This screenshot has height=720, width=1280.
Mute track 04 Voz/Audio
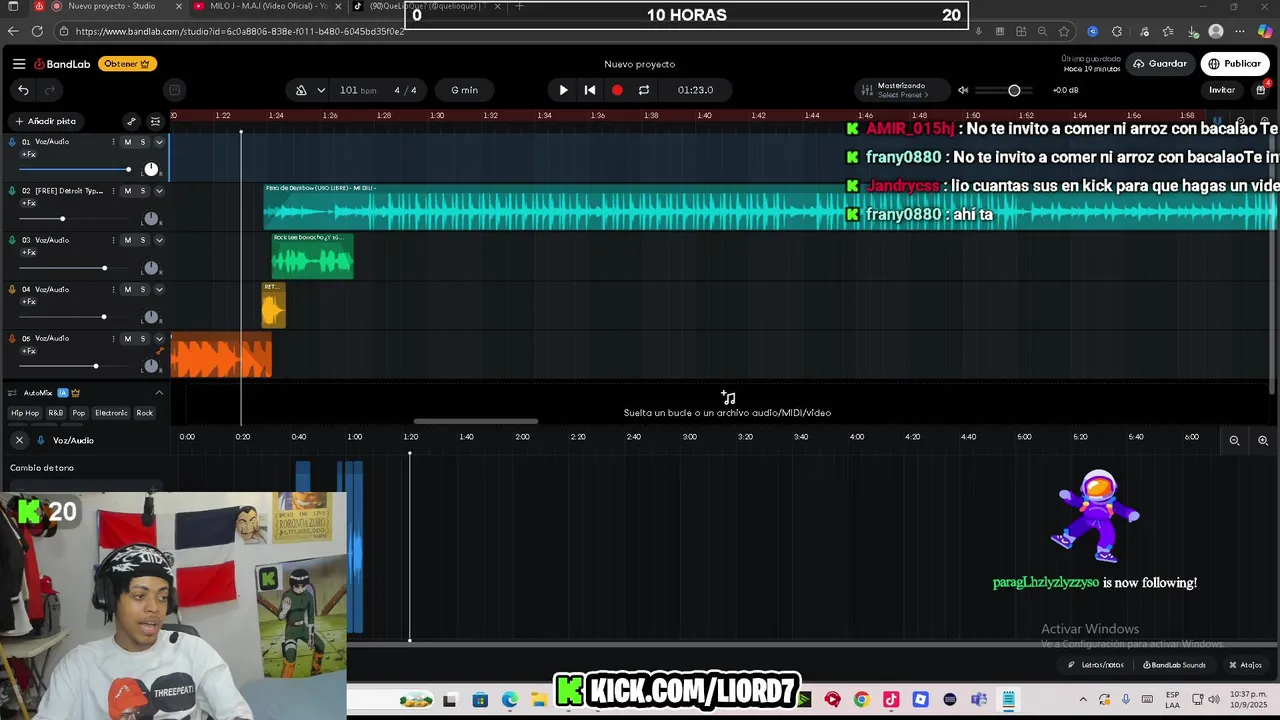[127, 289]
